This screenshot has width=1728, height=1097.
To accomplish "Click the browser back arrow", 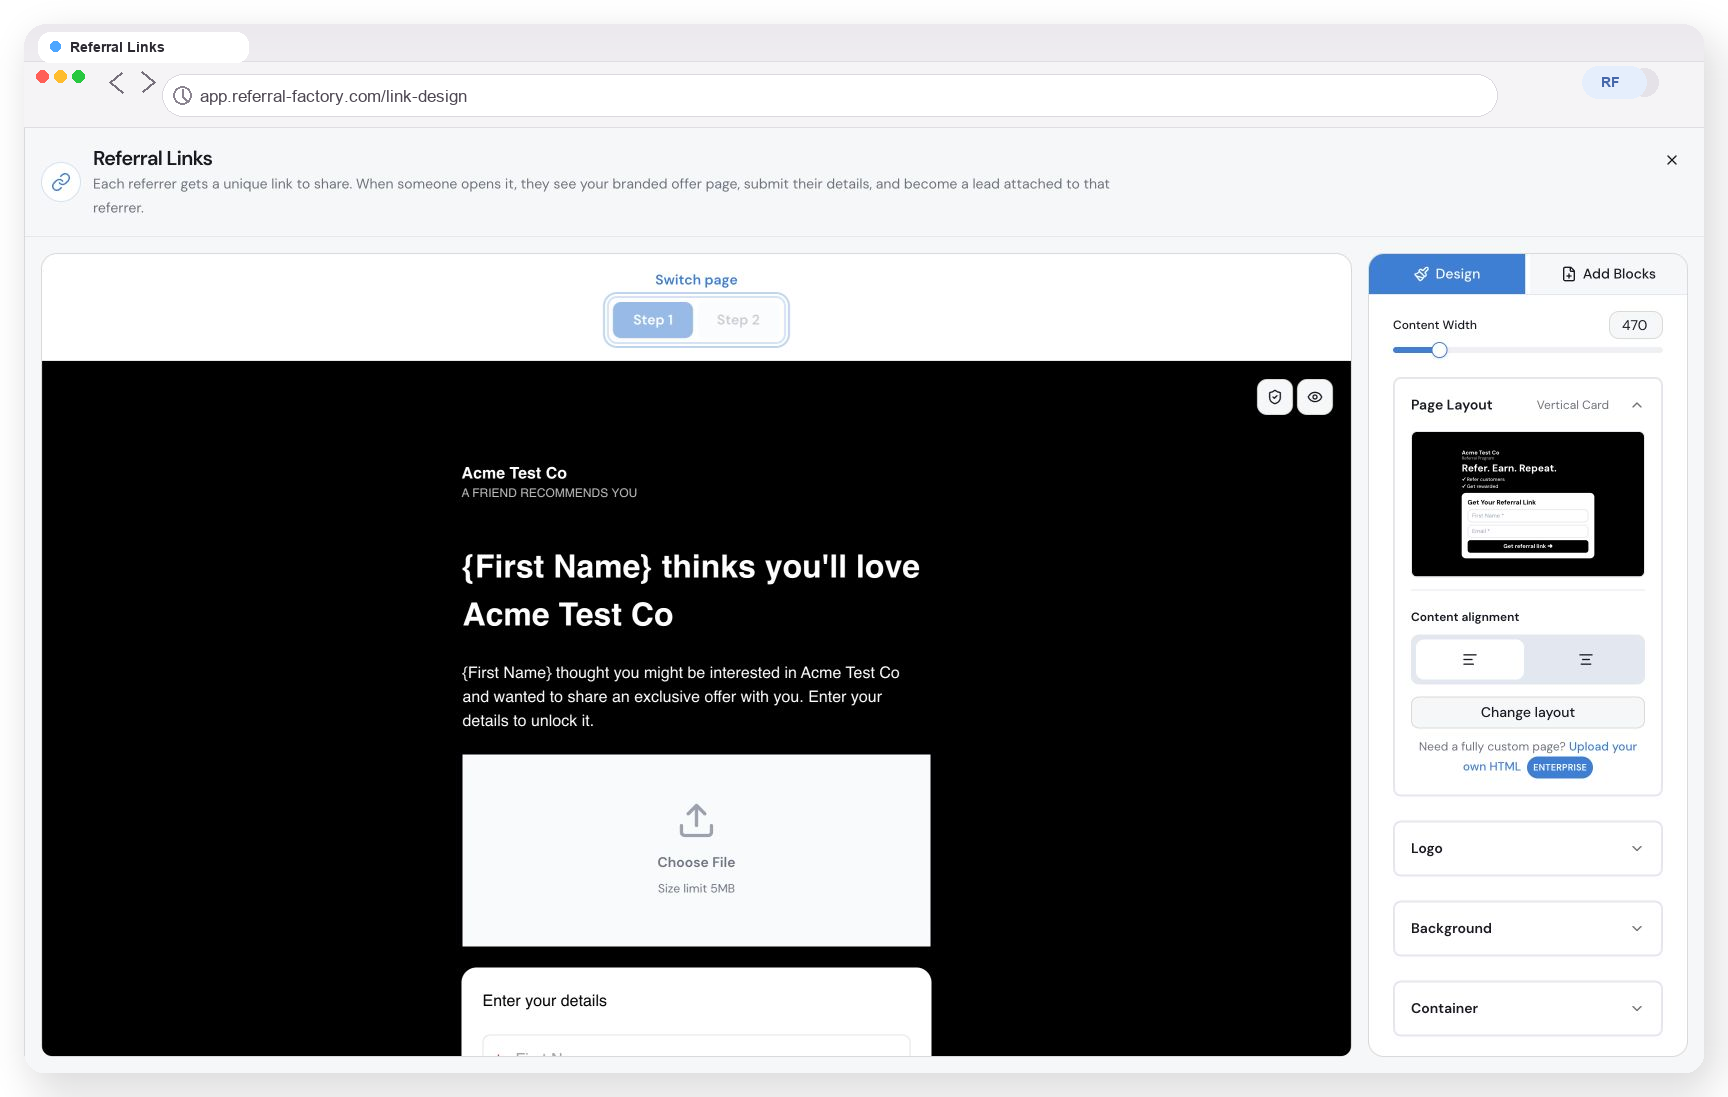I will (x=117, y=82).
